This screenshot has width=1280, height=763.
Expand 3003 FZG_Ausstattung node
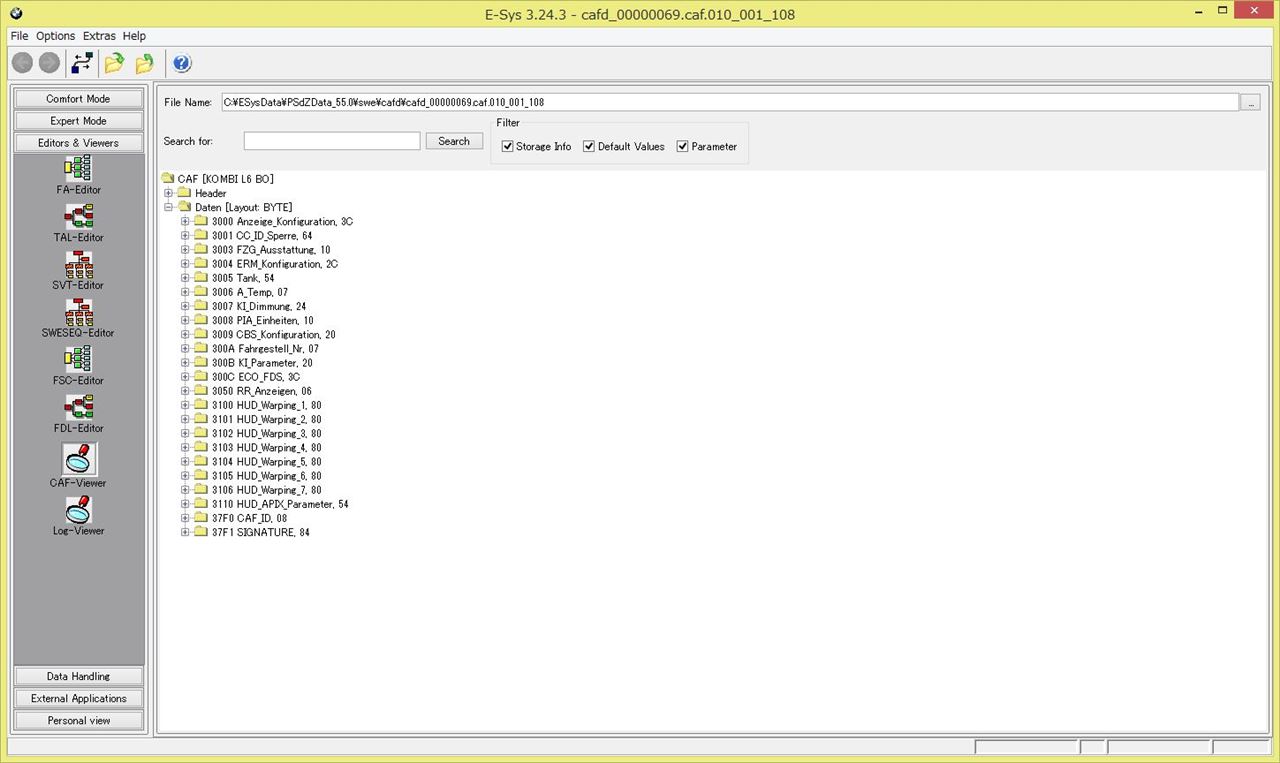pyautogui.click(x=185, y=250)
